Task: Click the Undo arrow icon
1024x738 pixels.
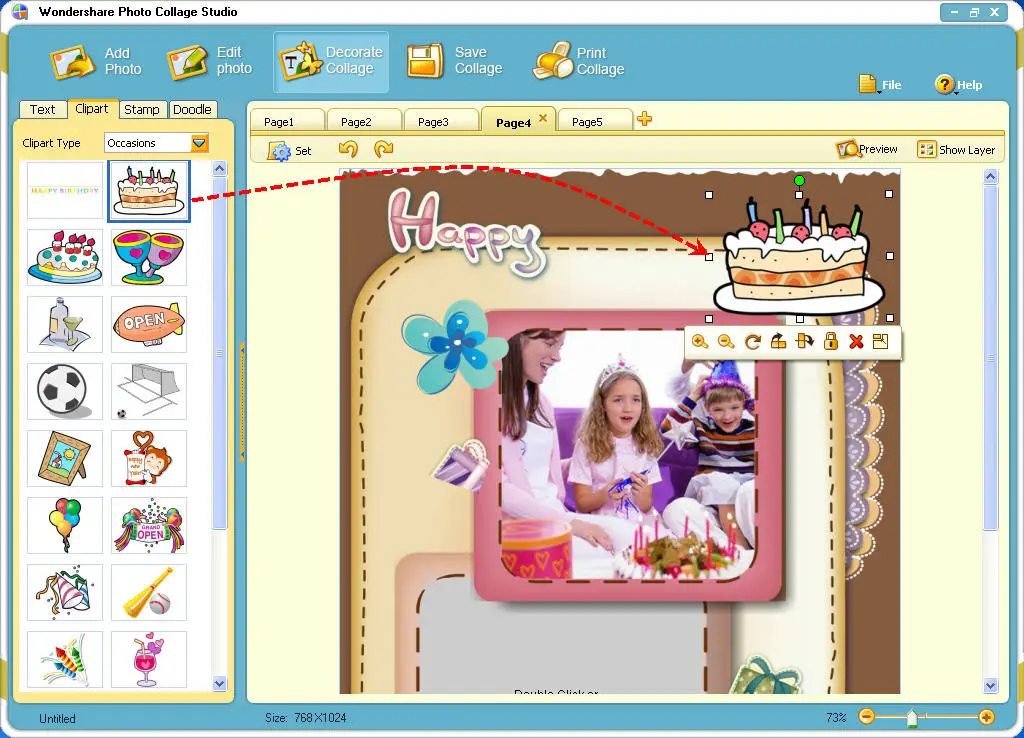Action: click(x=348, y=150)
